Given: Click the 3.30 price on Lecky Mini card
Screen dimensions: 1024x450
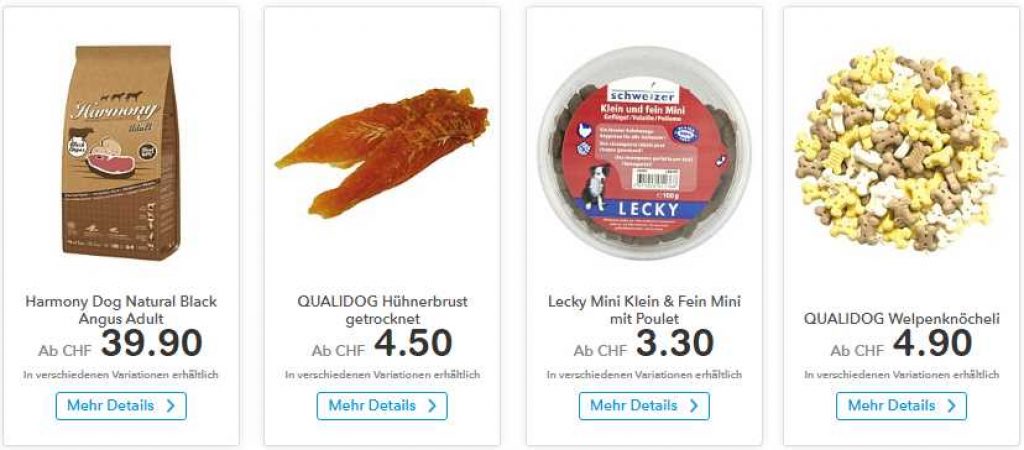Looking at the screenshot, I should 675,343.
